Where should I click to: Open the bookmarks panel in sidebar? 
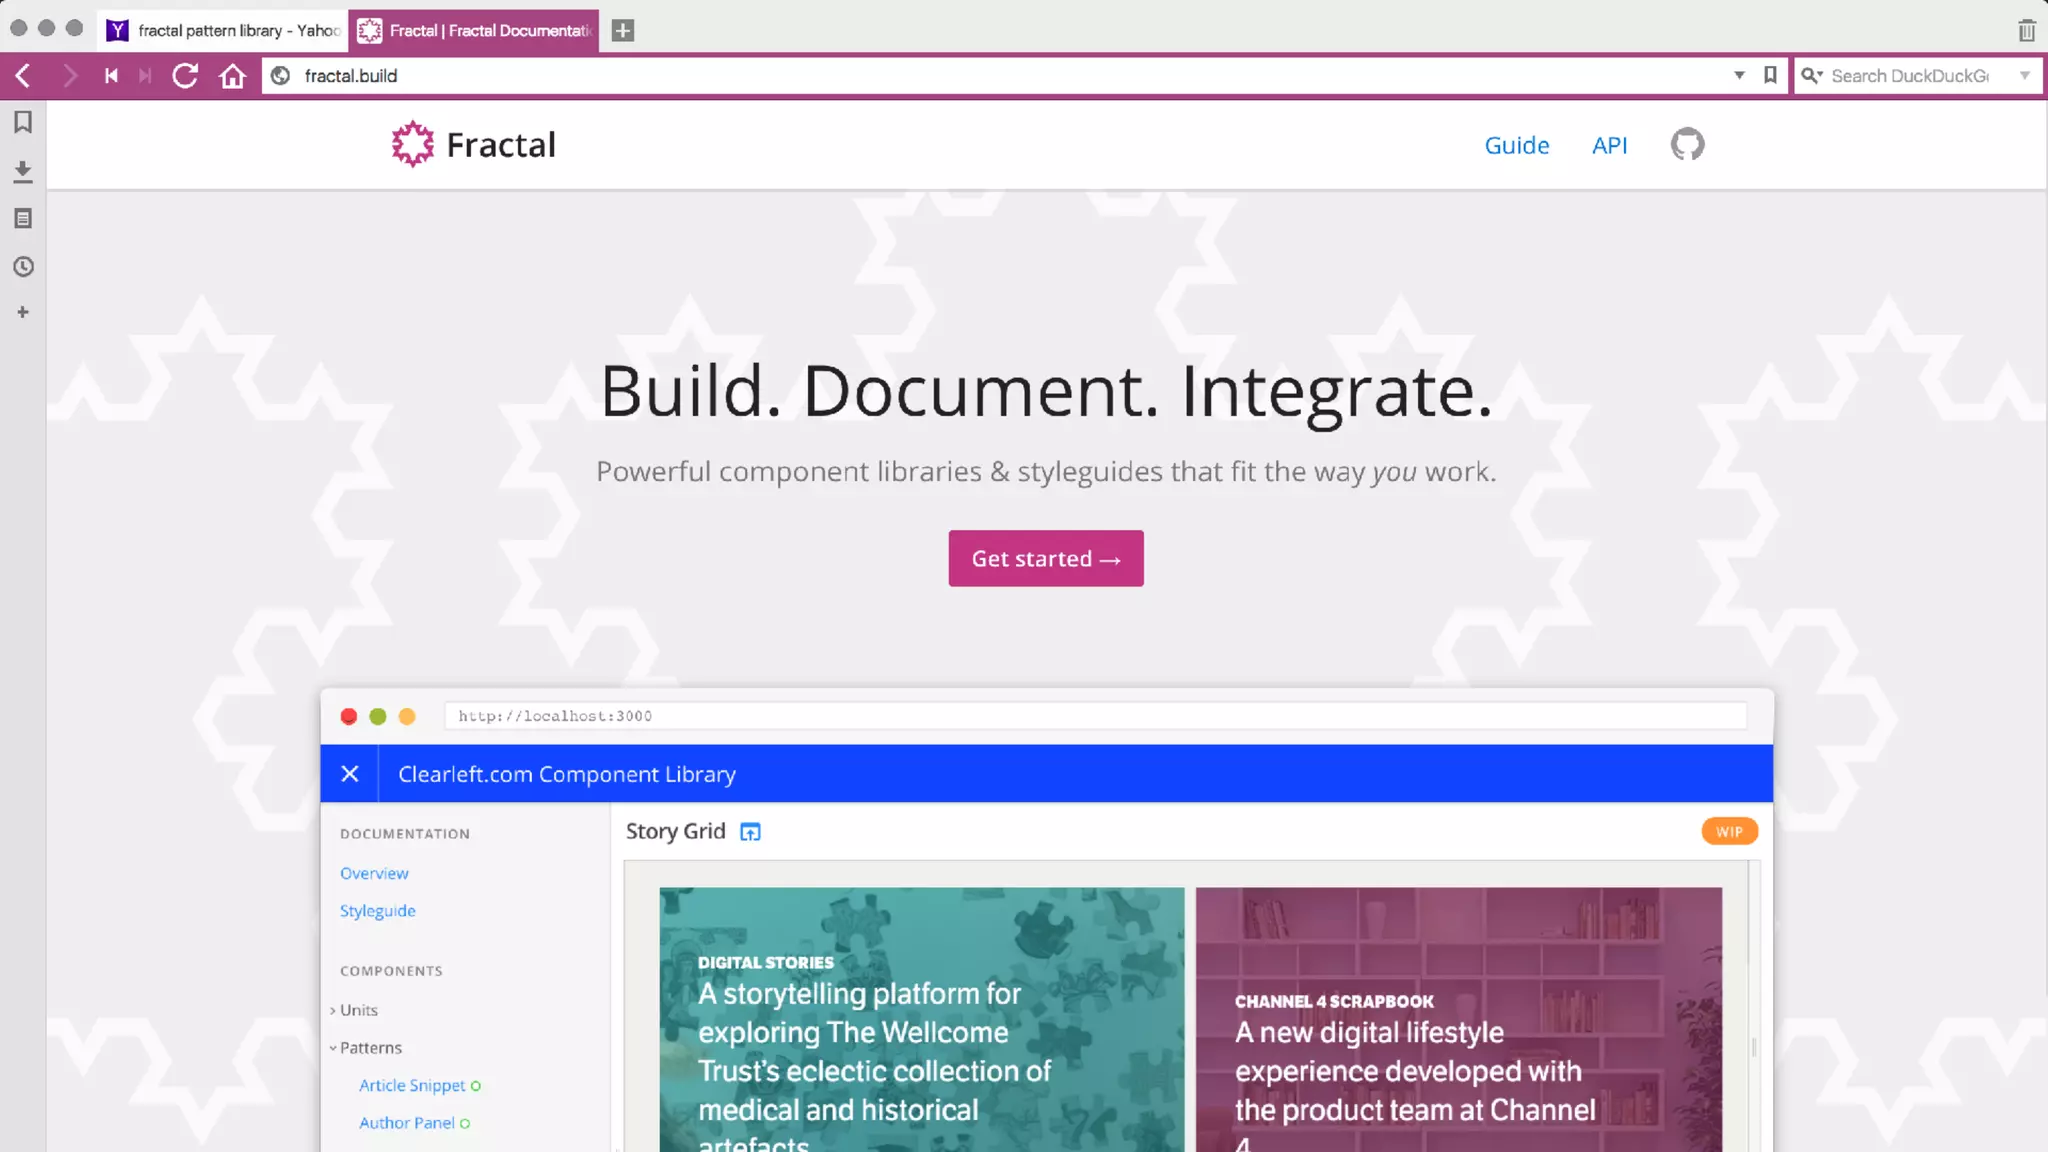click(x=23, y=122)
